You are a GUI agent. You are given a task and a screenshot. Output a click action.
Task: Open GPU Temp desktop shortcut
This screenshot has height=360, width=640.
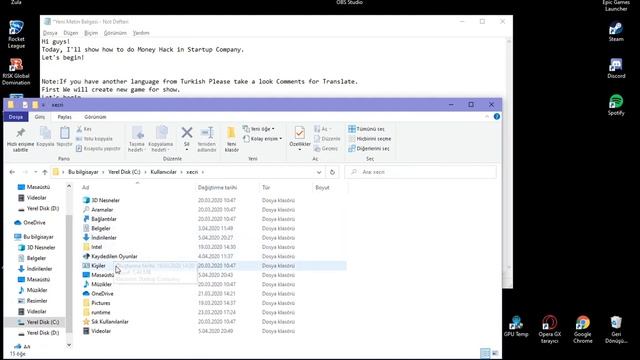pos(516,326)
